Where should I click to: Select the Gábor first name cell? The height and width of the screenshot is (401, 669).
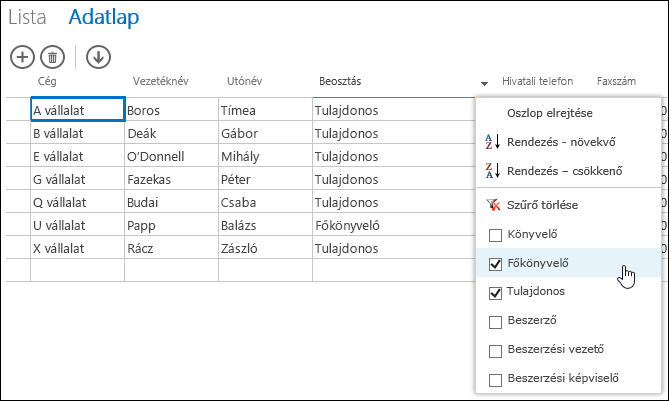point(265,132)
